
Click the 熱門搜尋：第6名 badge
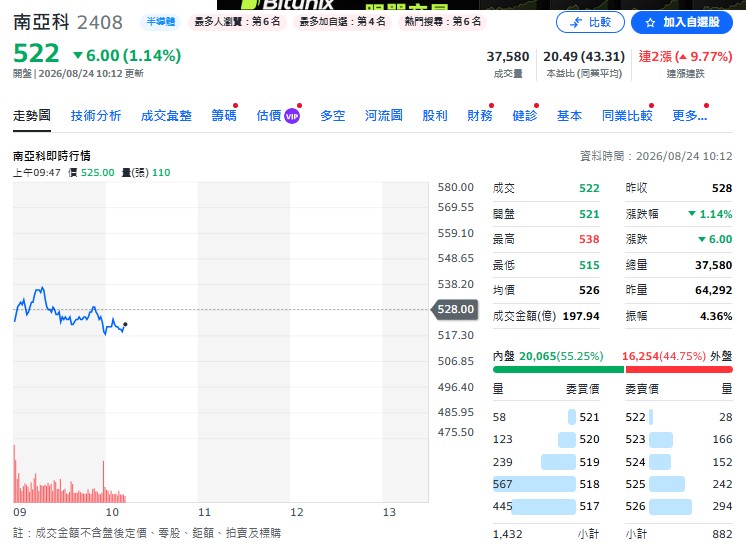pyautogui.click(x=442, y=22)
